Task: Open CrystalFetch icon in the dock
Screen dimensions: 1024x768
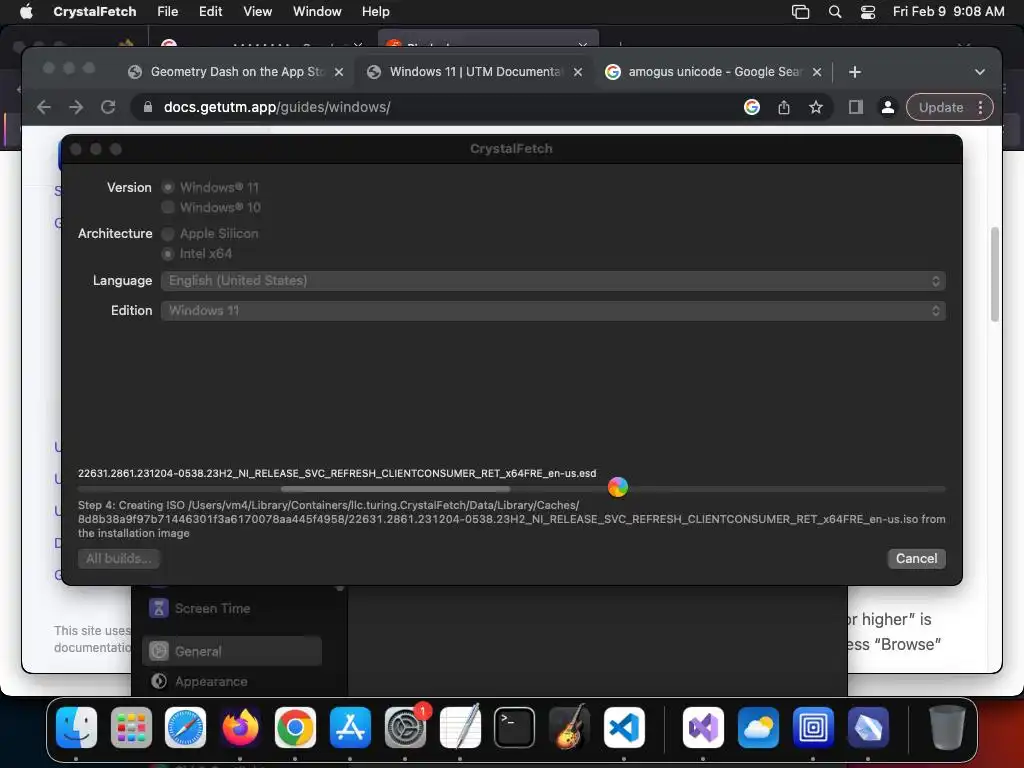Action: click(867, 728)
